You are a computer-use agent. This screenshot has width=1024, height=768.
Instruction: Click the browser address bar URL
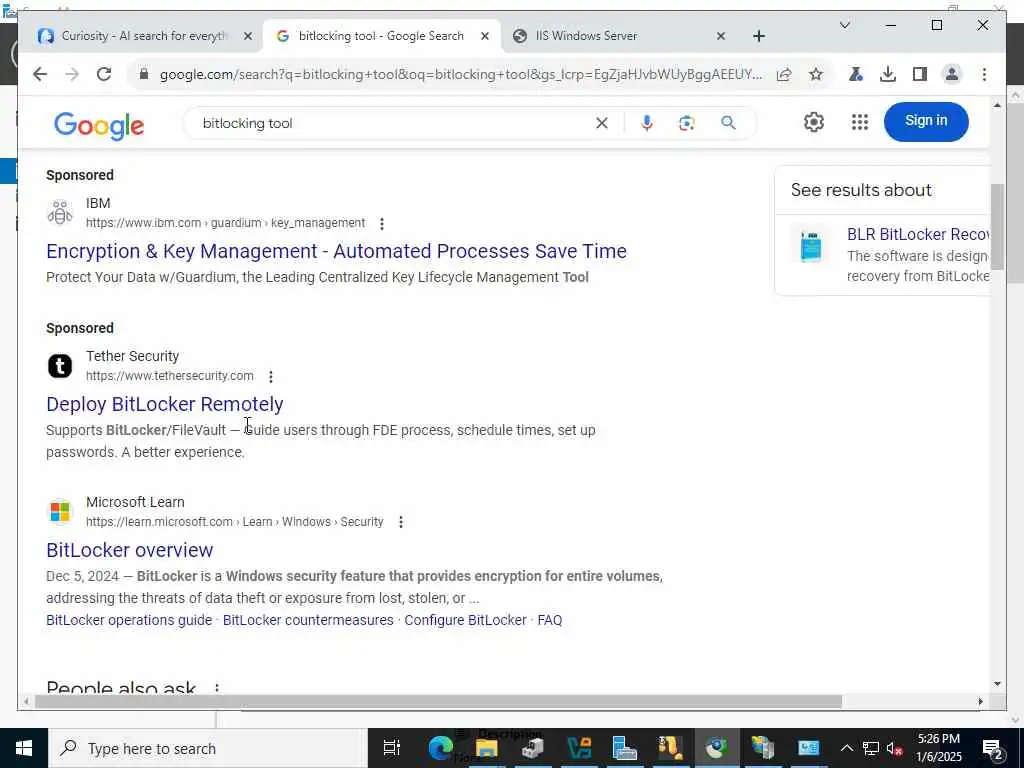point(460,74)
